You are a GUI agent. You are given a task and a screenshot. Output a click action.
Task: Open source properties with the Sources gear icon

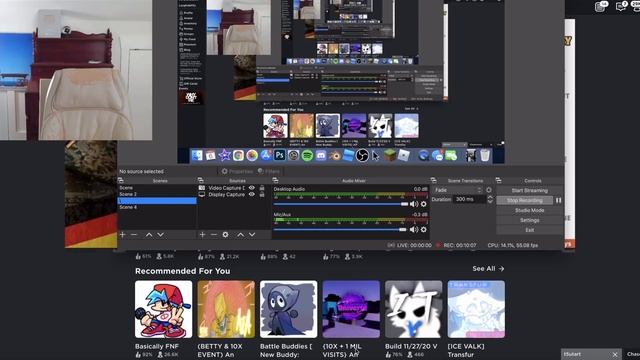[x=225, y=235]
